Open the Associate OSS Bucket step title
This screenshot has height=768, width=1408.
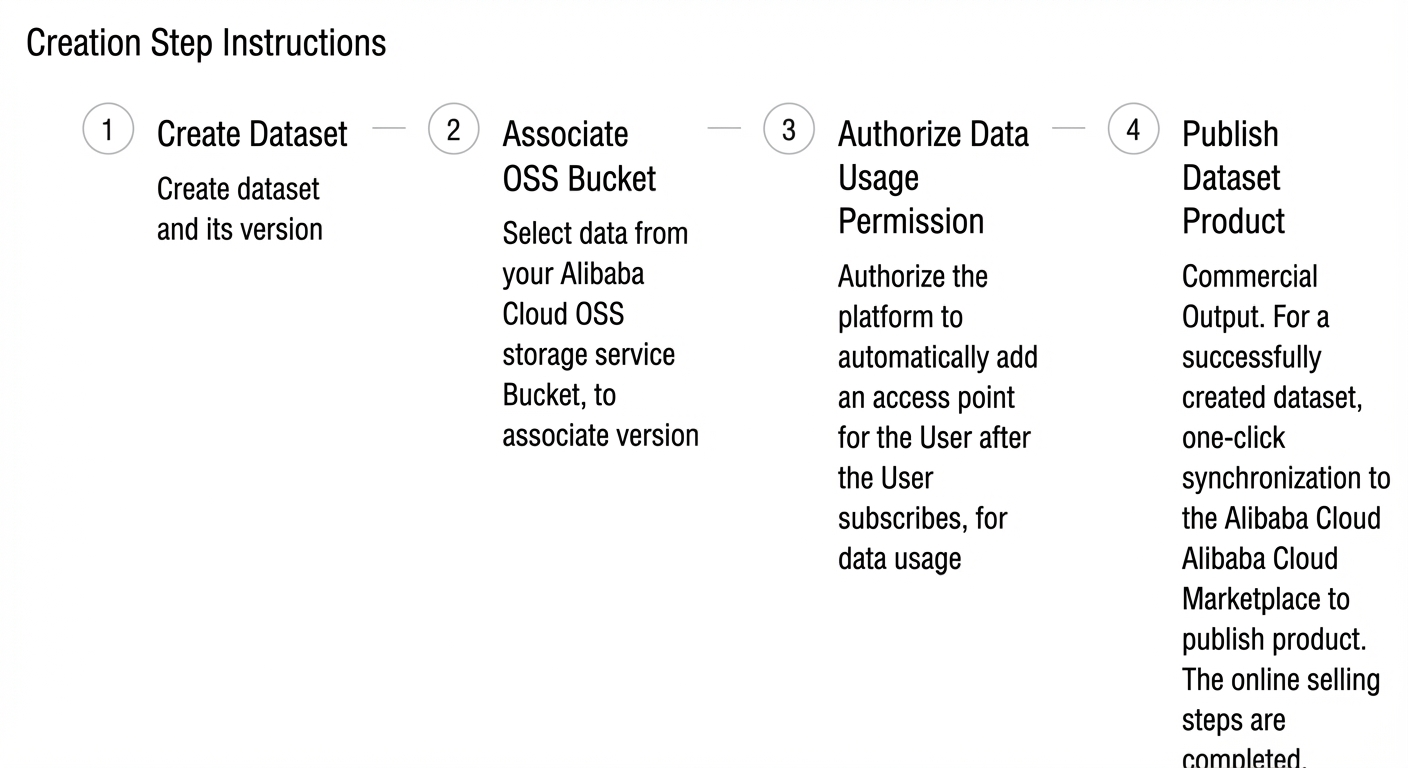coord(579,156)
